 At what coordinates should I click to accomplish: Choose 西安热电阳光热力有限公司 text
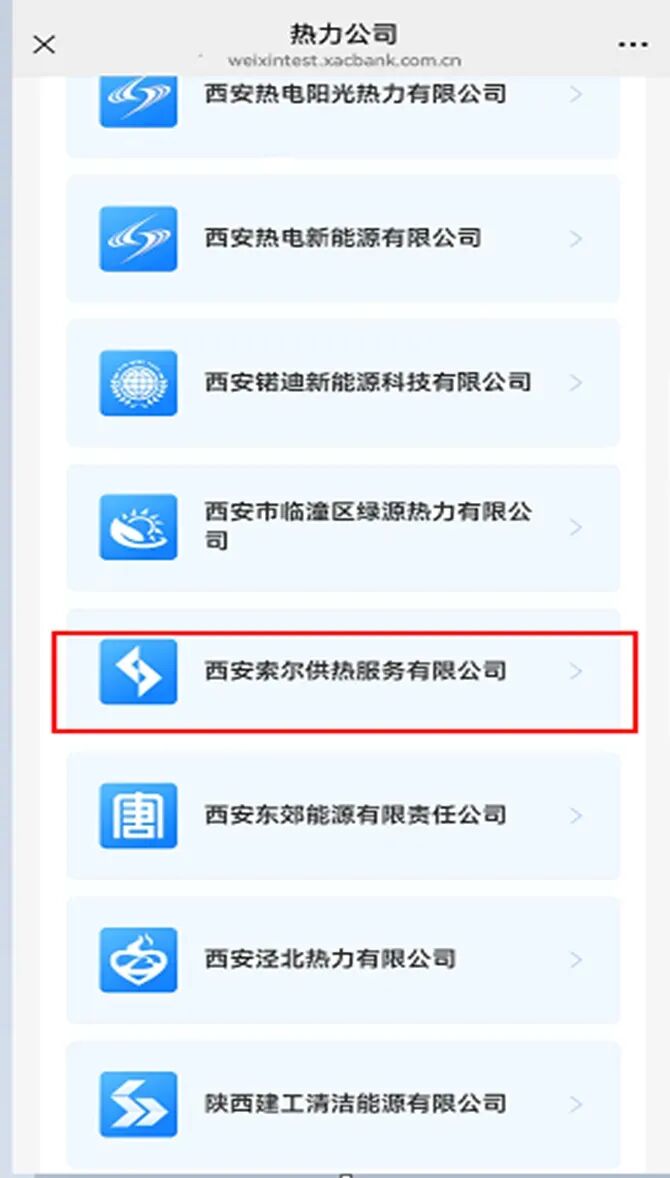[355, 95]
